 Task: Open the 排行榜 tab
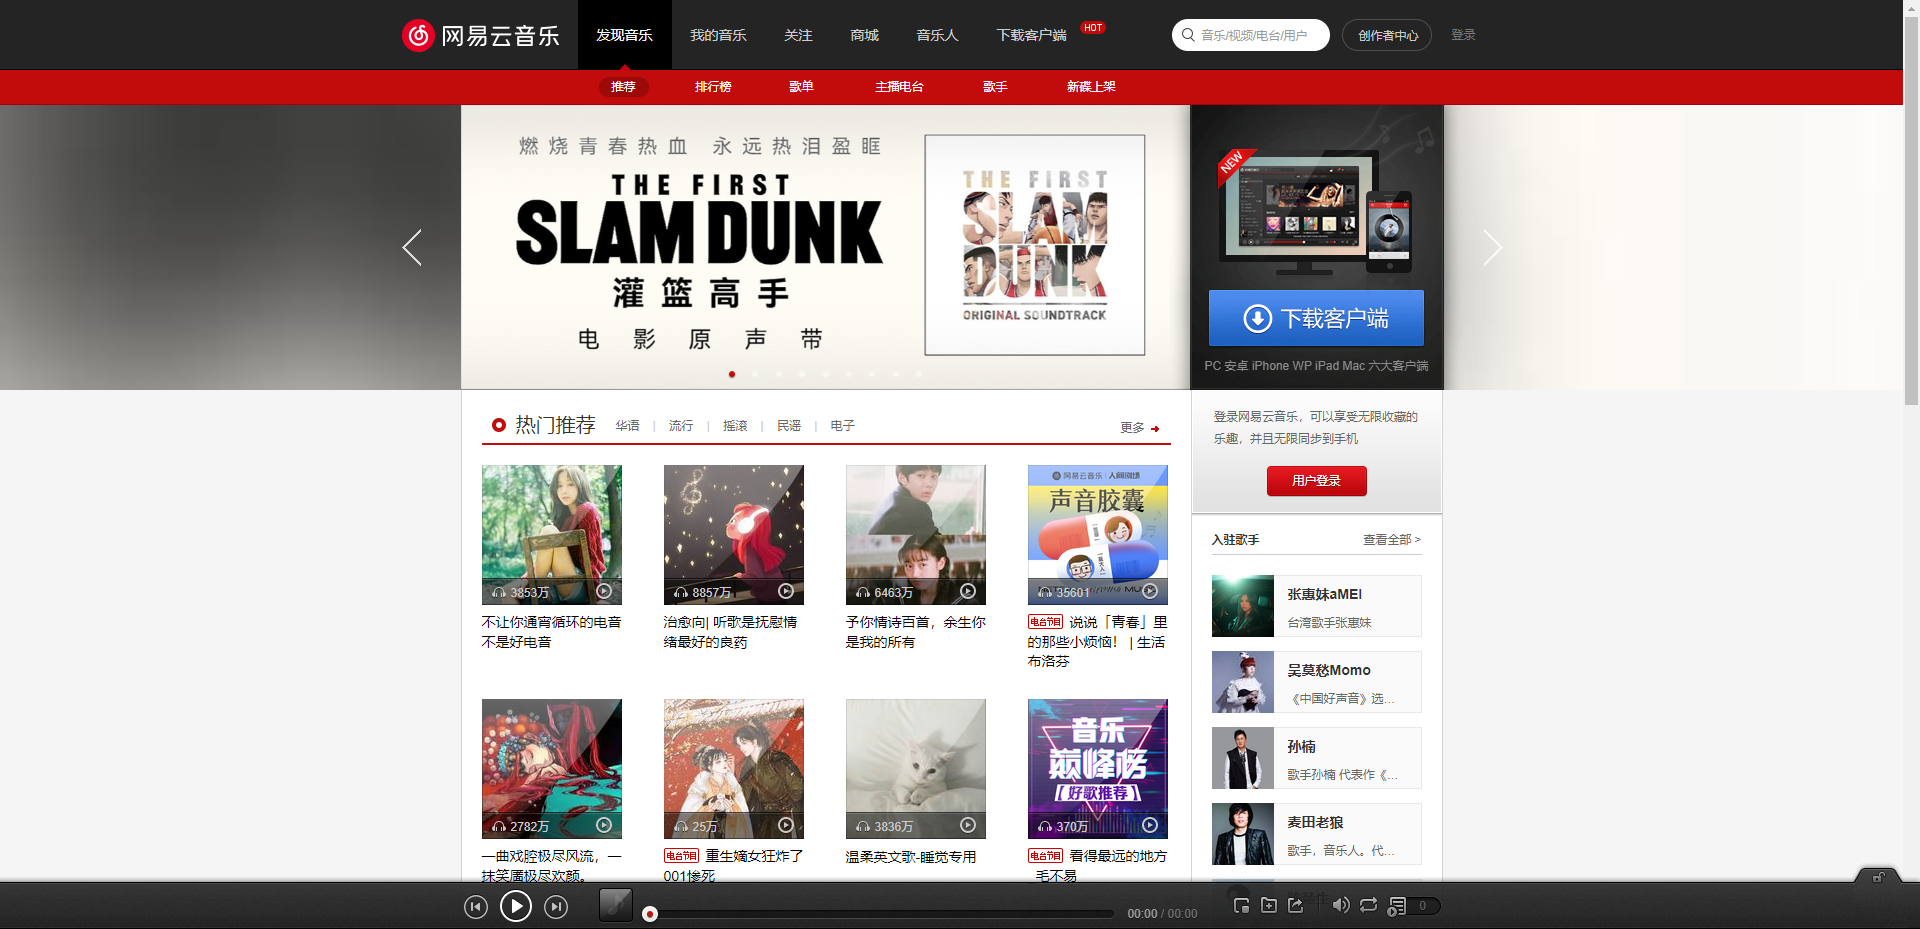point(713,87)
